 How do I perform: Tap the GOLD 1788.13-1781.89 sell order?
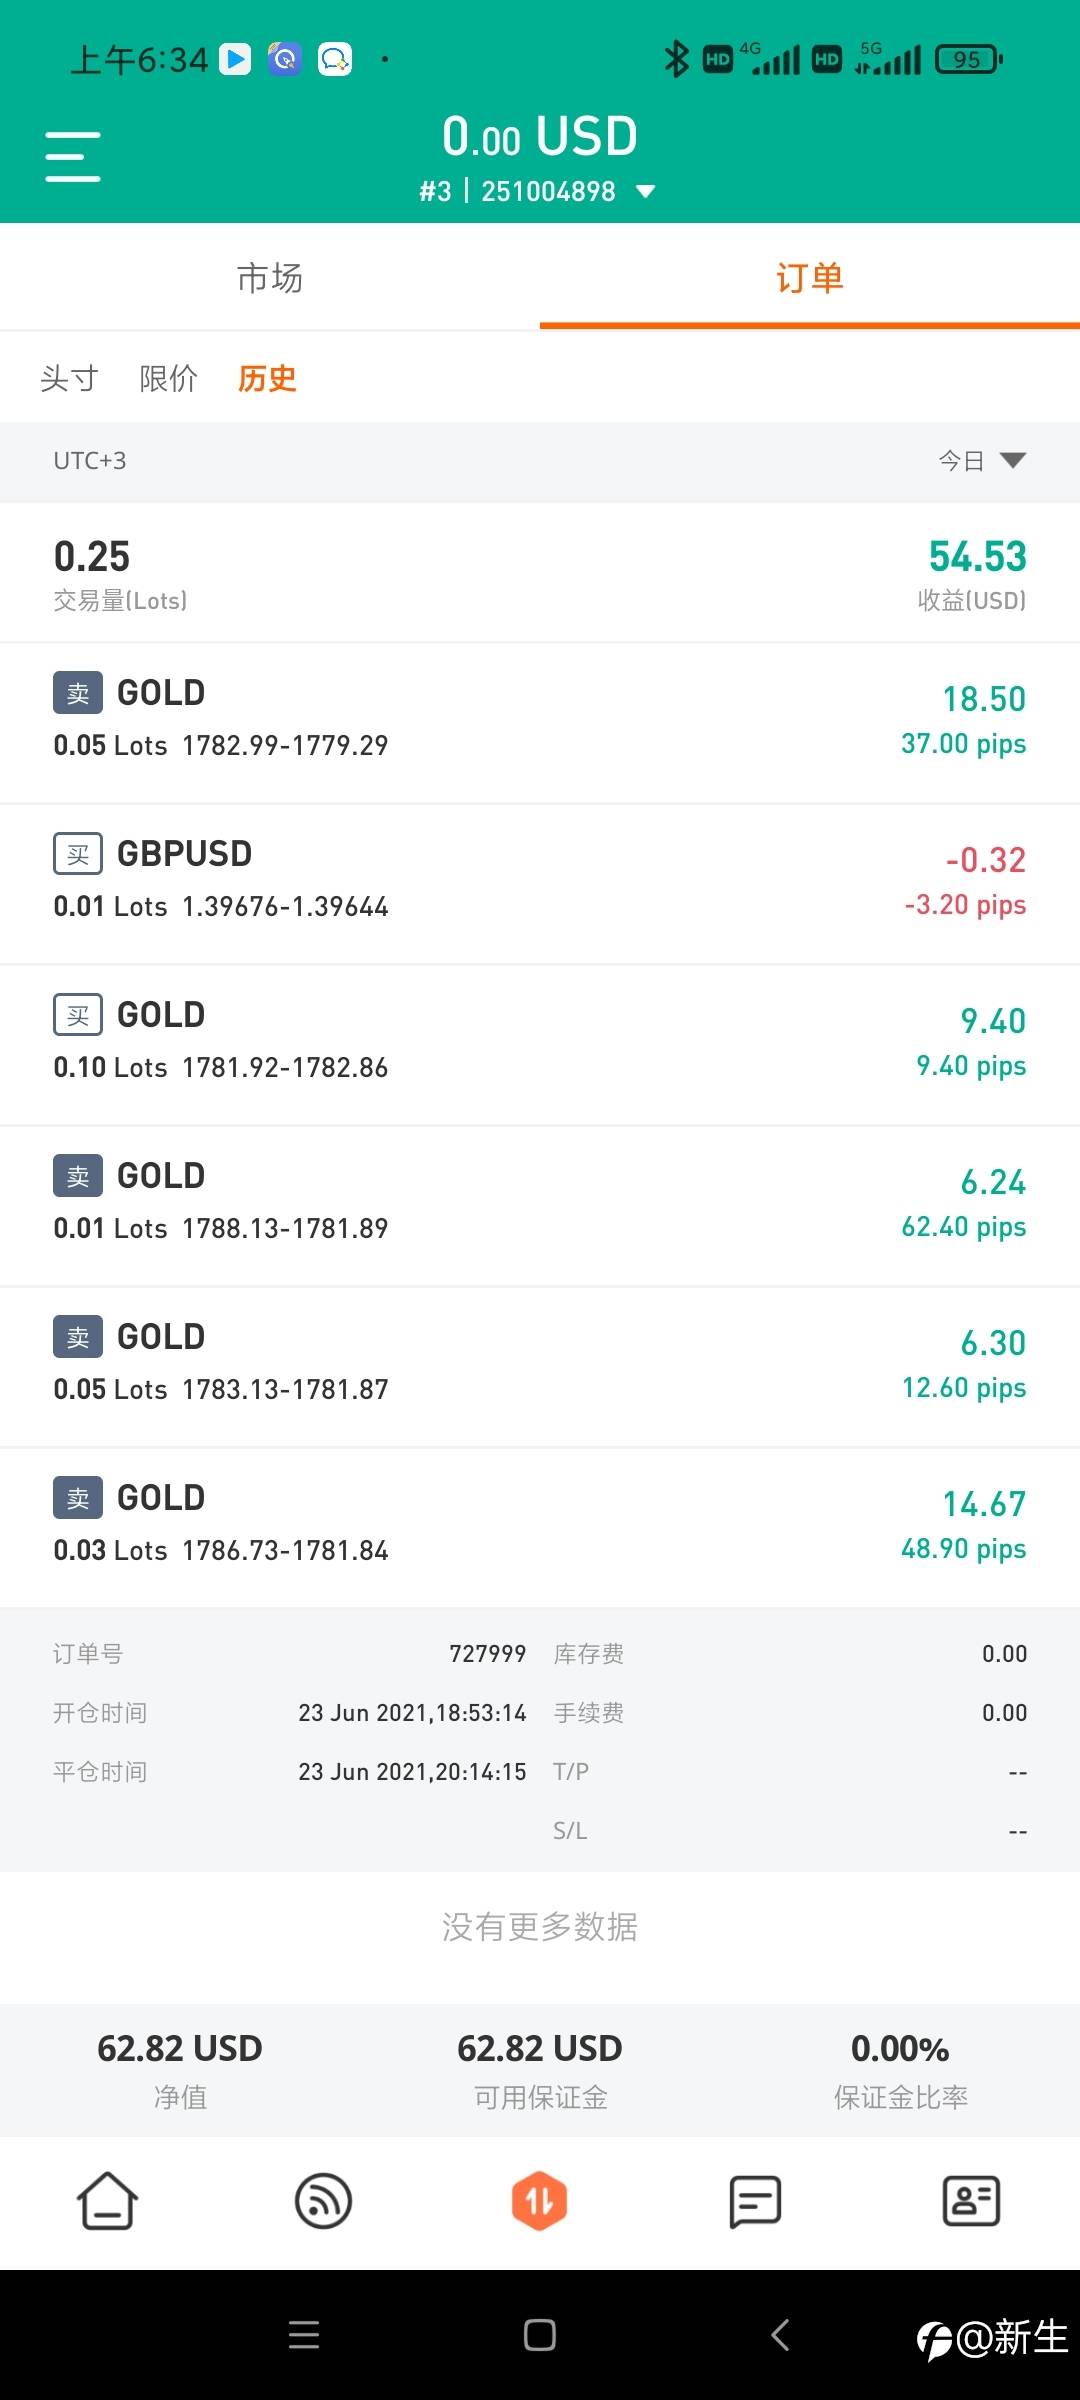tap(540, 1202)
